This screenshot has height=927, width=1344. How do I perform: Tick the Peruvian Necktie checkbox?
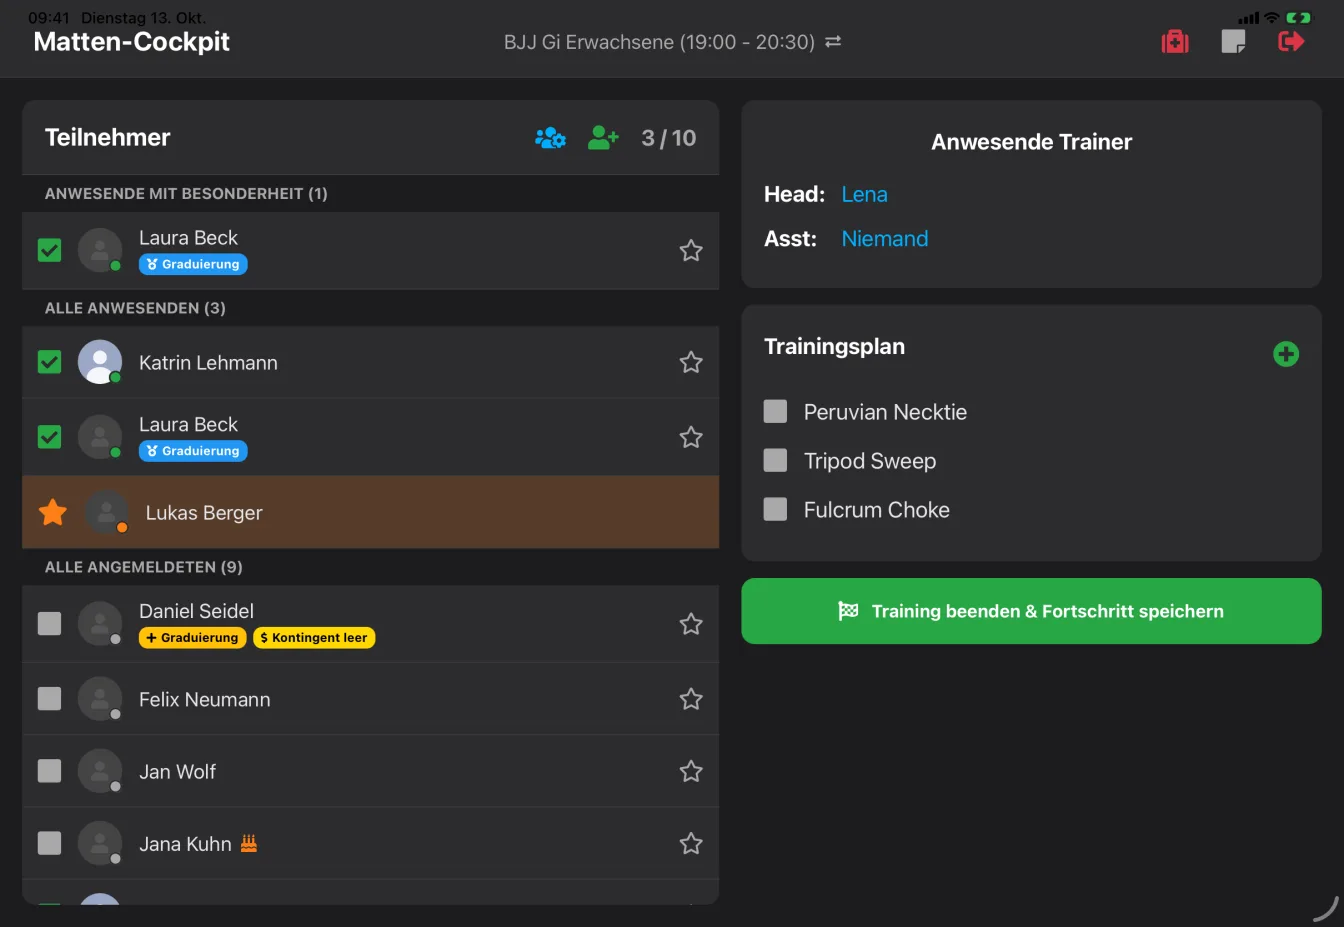click(x=775, y=411)
